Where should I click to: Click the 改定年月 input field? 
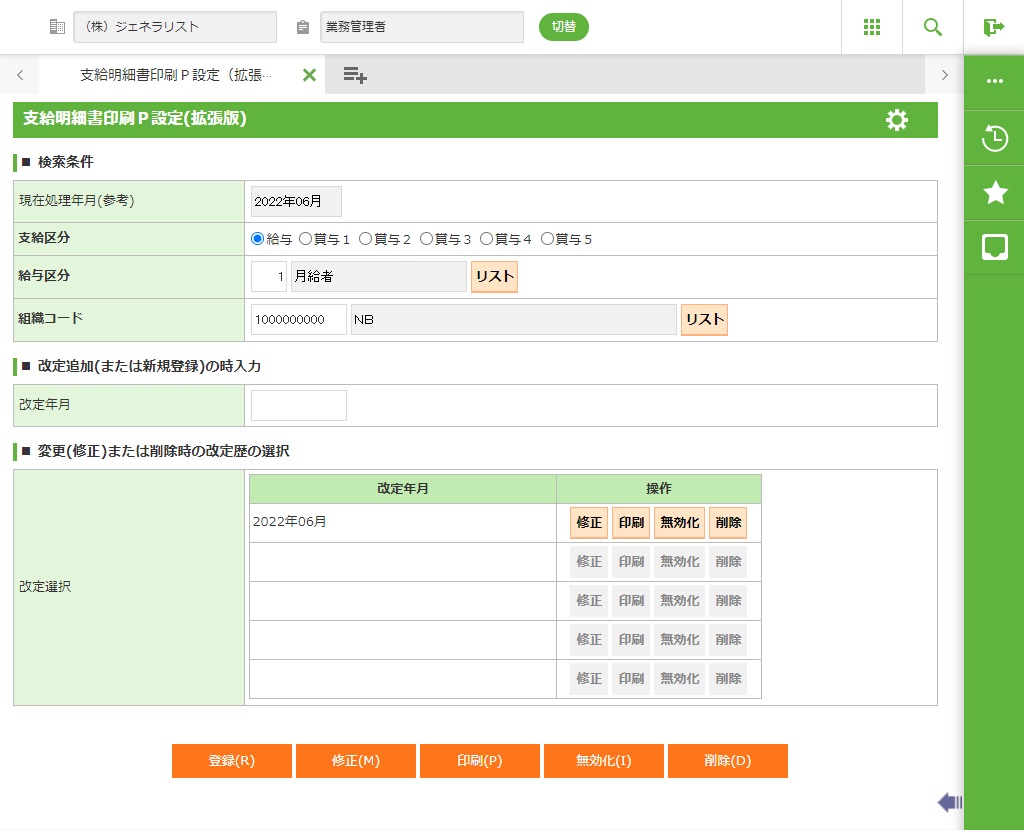299,406
